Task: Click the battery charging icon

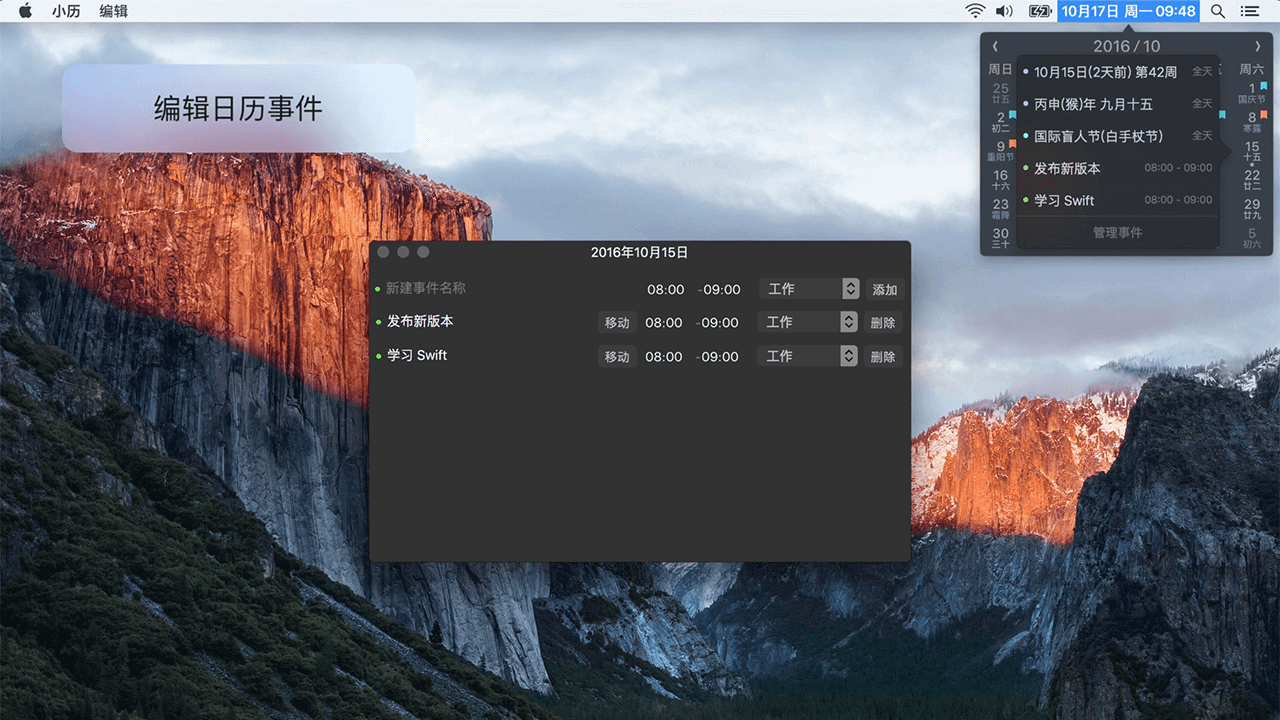Action: 1040,11
